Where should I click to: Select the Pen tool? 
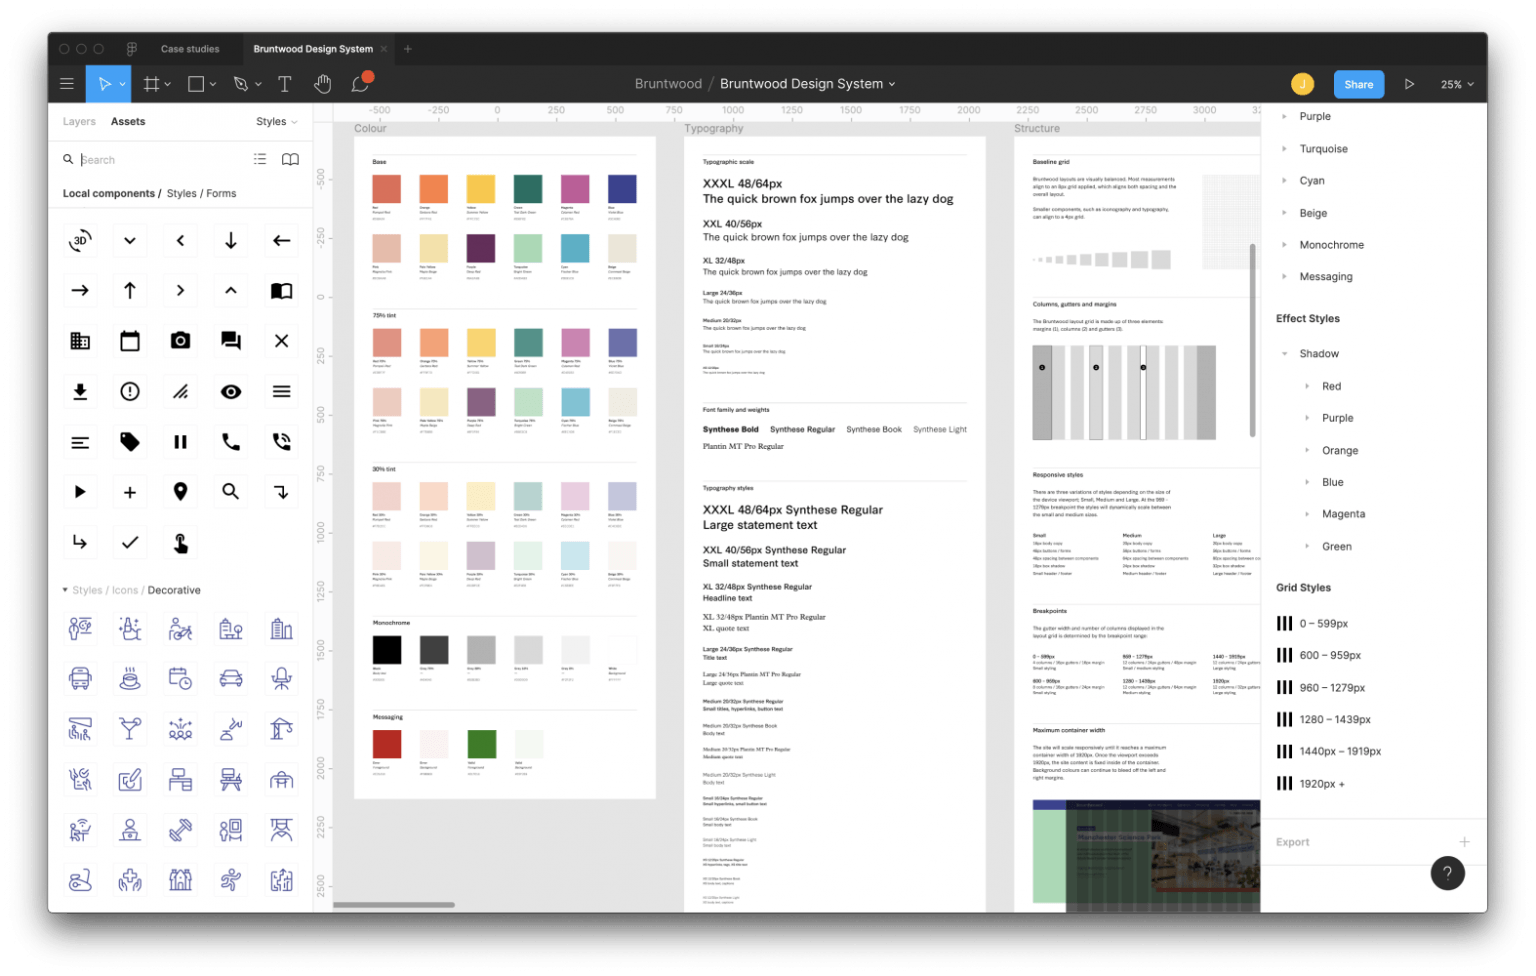pos(241,84)
